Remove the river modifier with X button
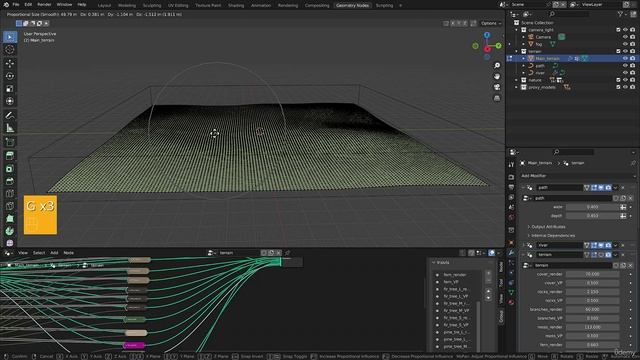640x360 pixels. (623, 245)
